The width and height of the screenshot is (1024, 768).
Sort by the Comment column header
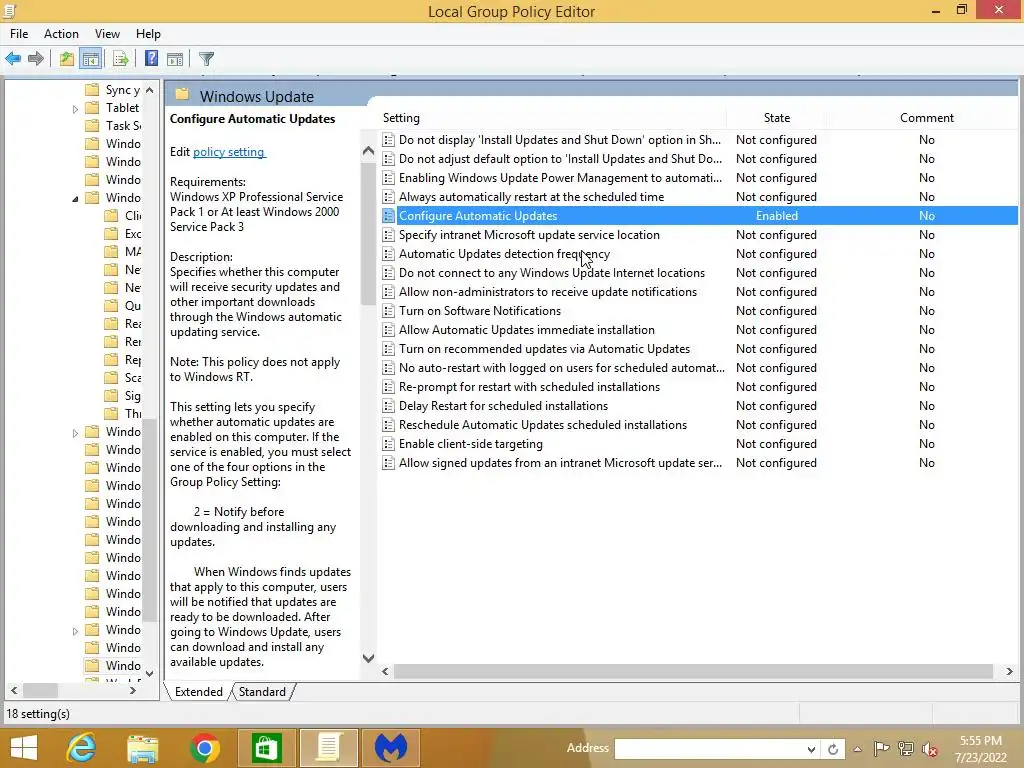[927, 118]
